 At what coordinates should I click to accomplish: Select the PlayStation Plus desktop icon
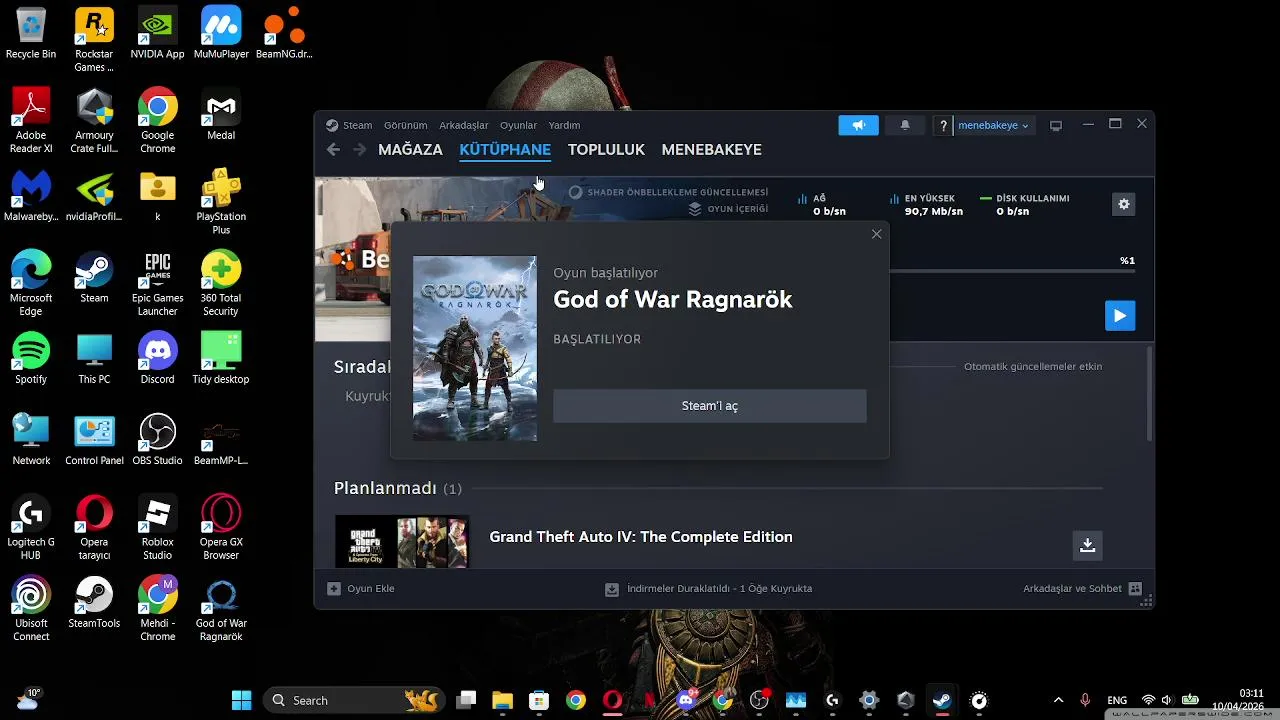(221, 202)
